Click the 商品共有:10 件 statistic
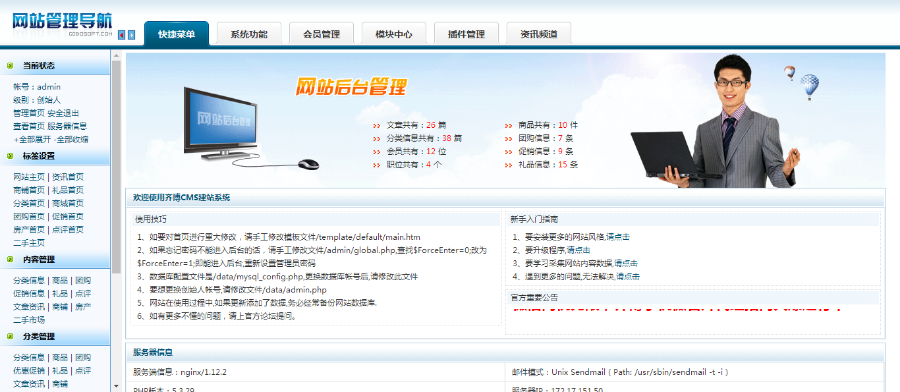Viewport: 900px width, 392px height. click(x=548, y=125)
